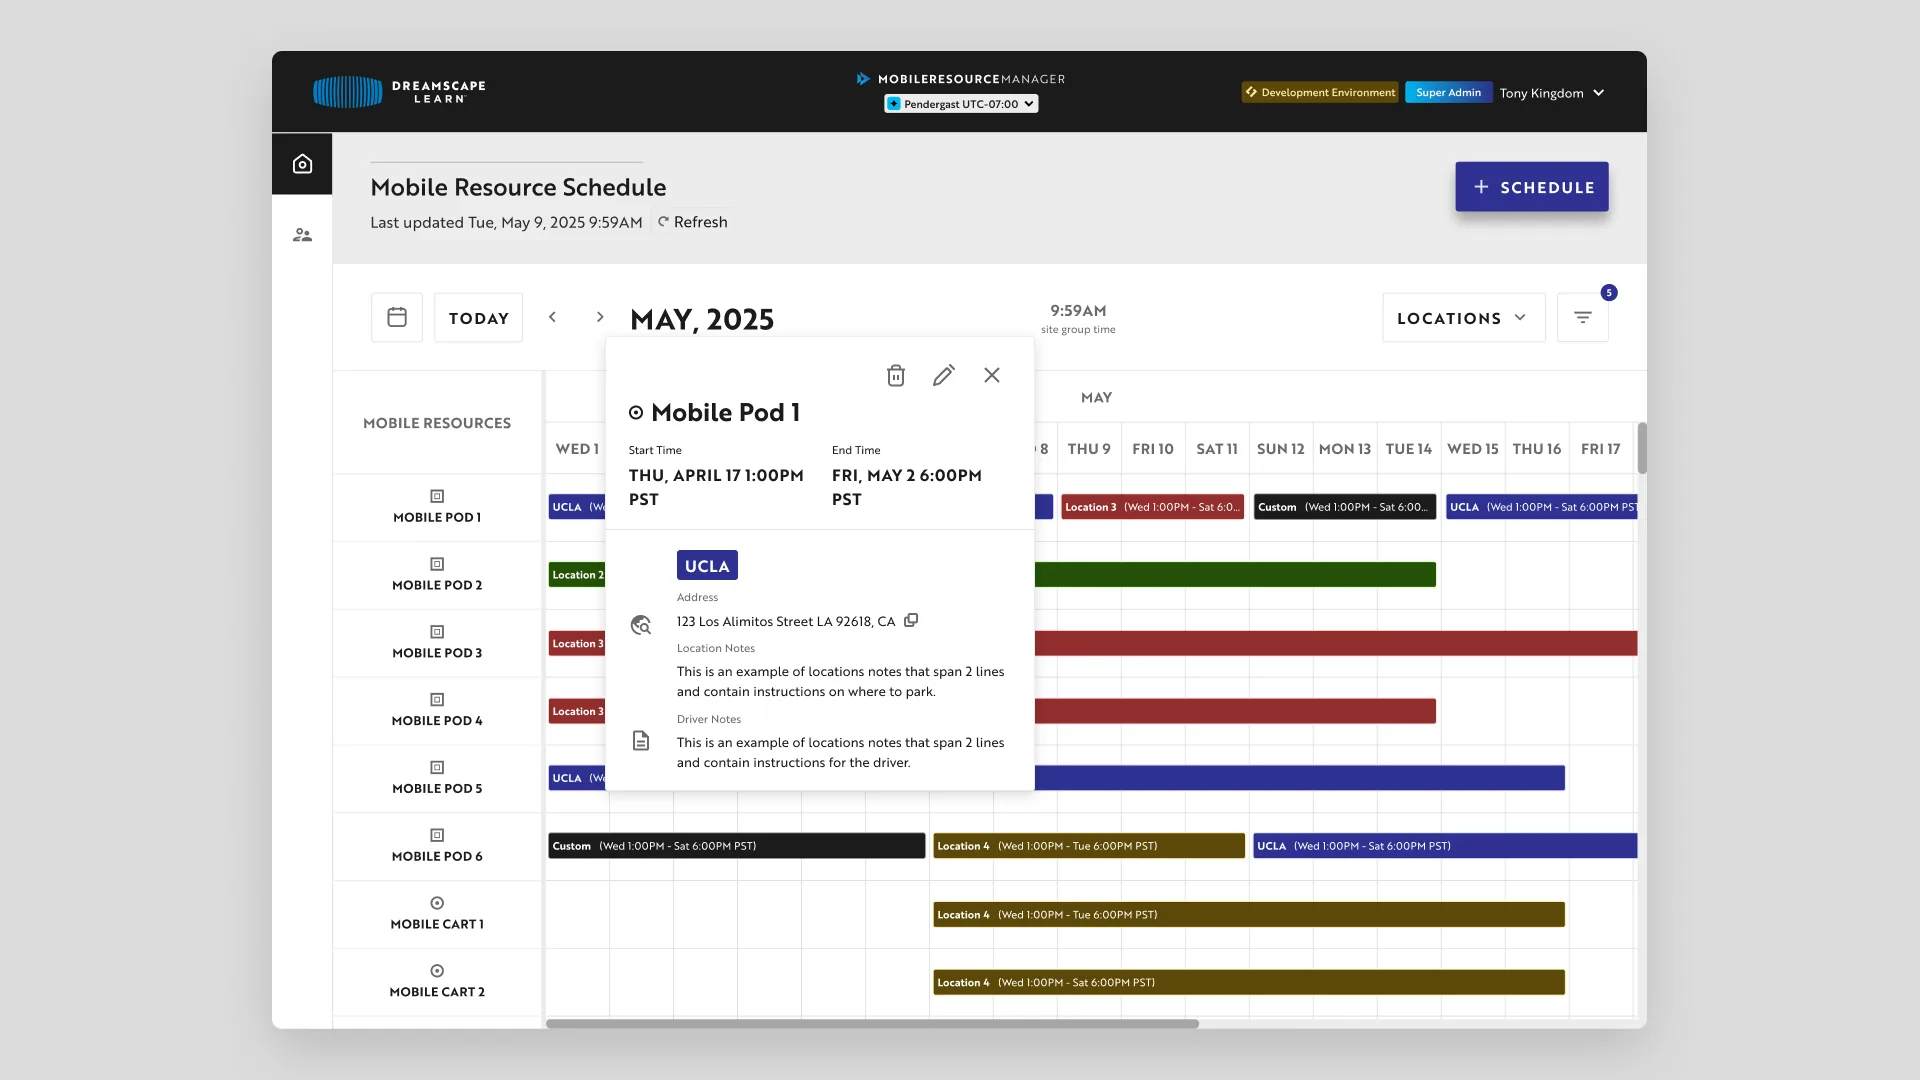This screenshot has height=1080, width=1920.
Task: Click the WED 15 day column header
Action: (x=1473, y=449)
